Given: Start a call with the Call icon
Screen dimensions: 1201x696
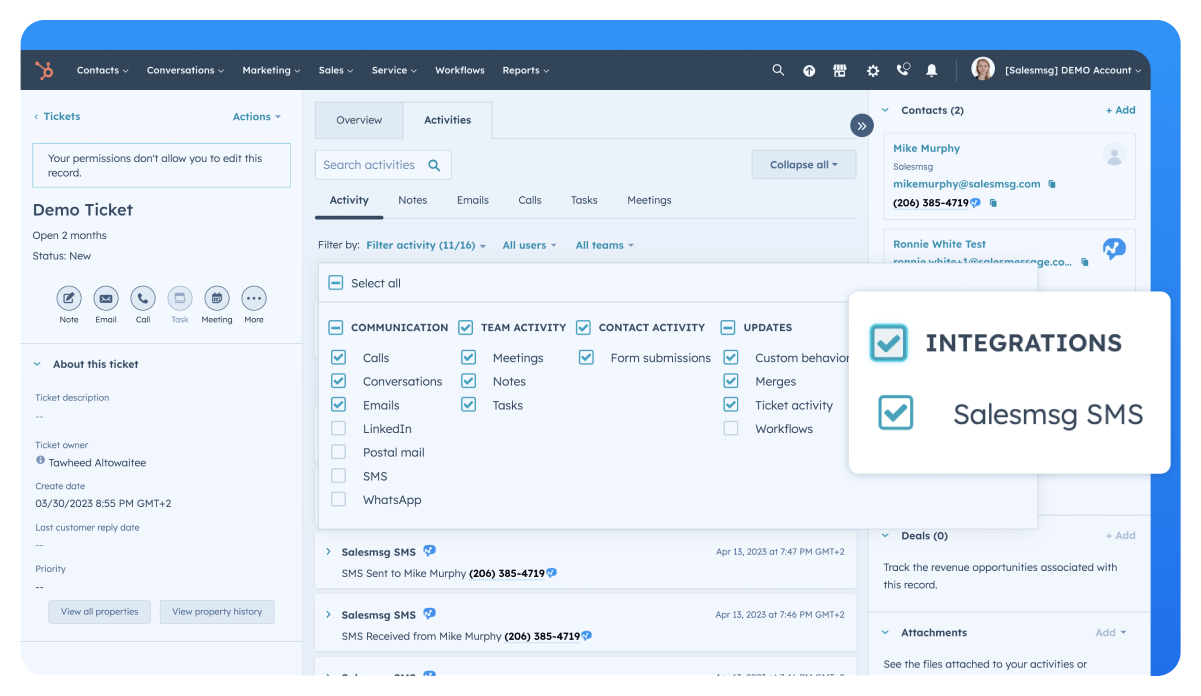Looking at the screenshot, I should pos(142,300).
